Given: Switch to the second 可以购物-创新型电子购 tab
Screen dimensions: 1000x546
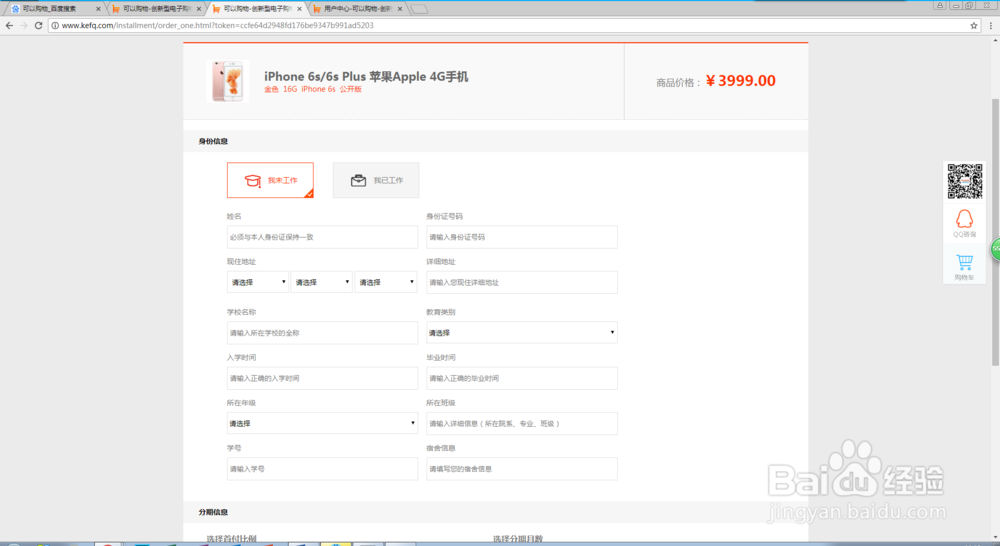Looking at the screenshot, I should (x=156, y=9).
